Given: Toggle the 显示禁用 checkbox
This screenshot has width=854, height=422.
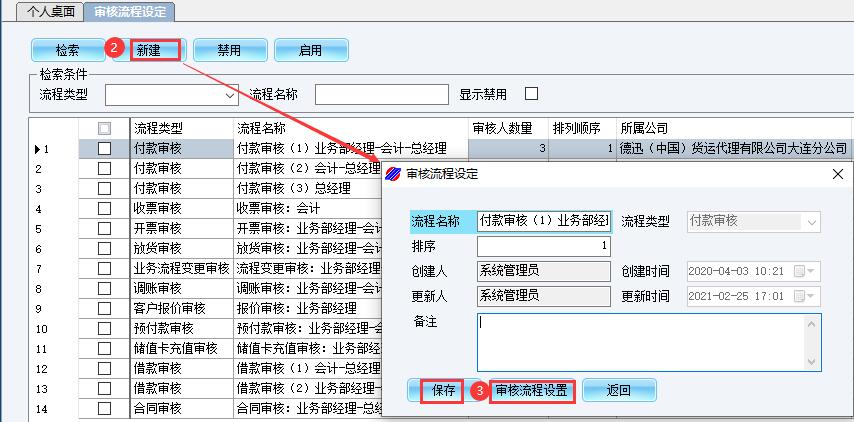Looking at the screenshot, I should [531, 94].
